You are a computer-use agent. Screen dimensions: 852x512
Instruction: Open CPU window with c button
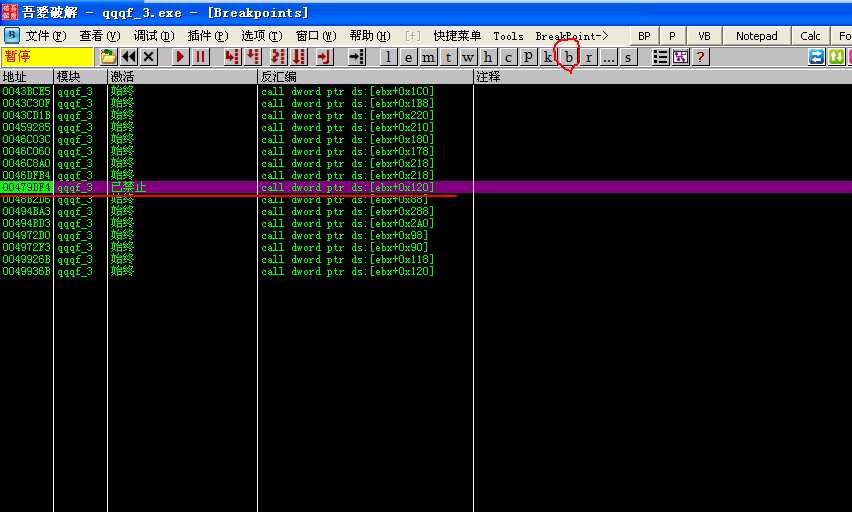click(508, 57)
